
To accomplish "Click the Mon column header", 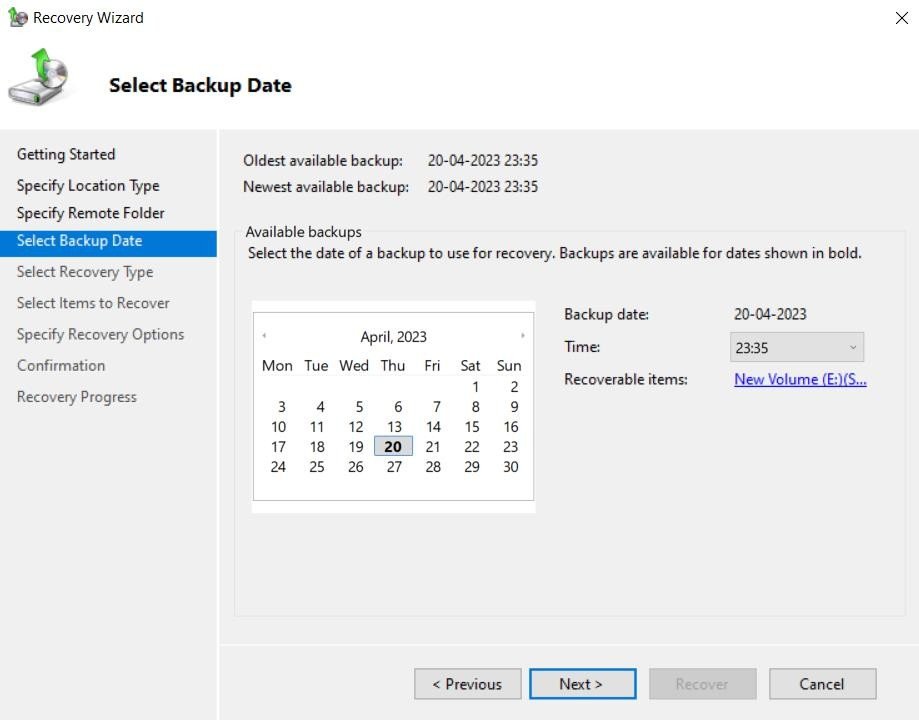I will tap(277, 365).
